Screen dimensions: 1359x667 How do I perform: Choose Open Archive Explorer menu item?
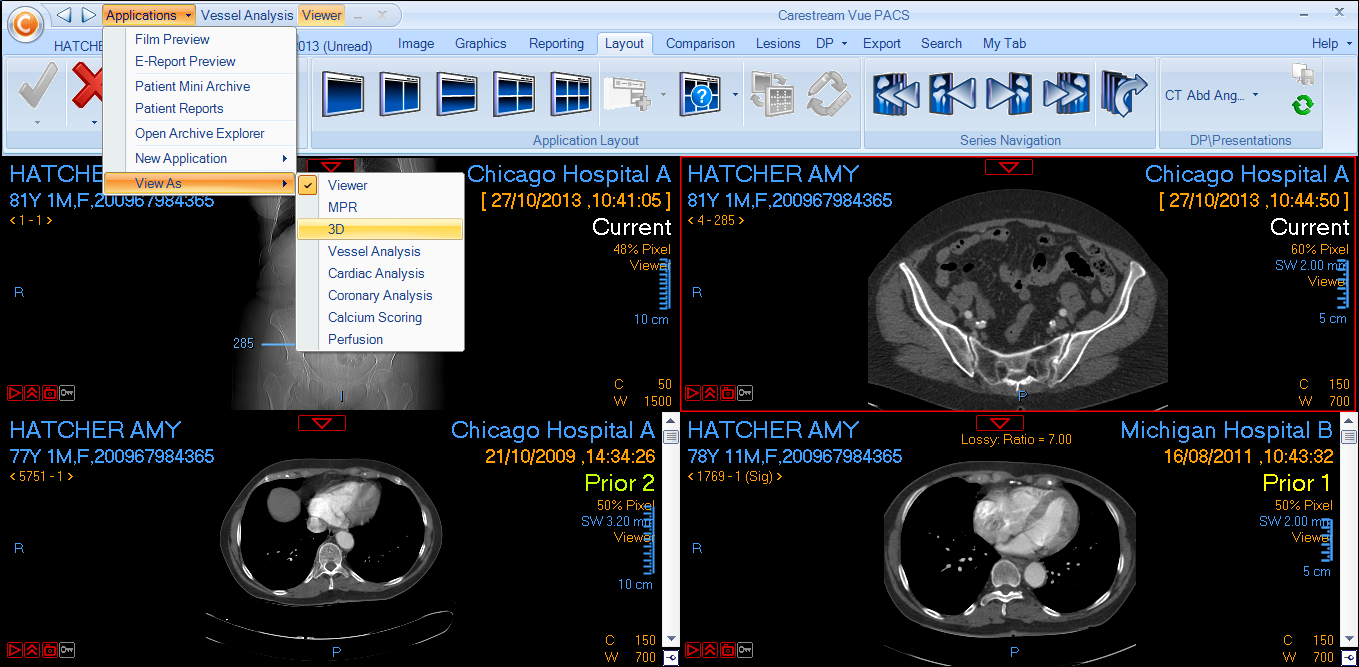click(200, 134)
